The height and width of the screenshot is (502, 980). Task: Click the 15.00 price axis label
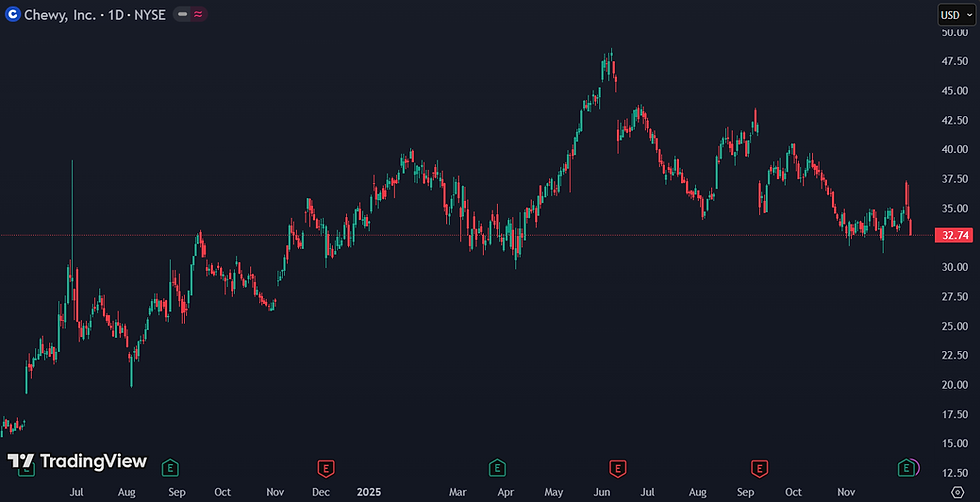[x=955, y=443]
